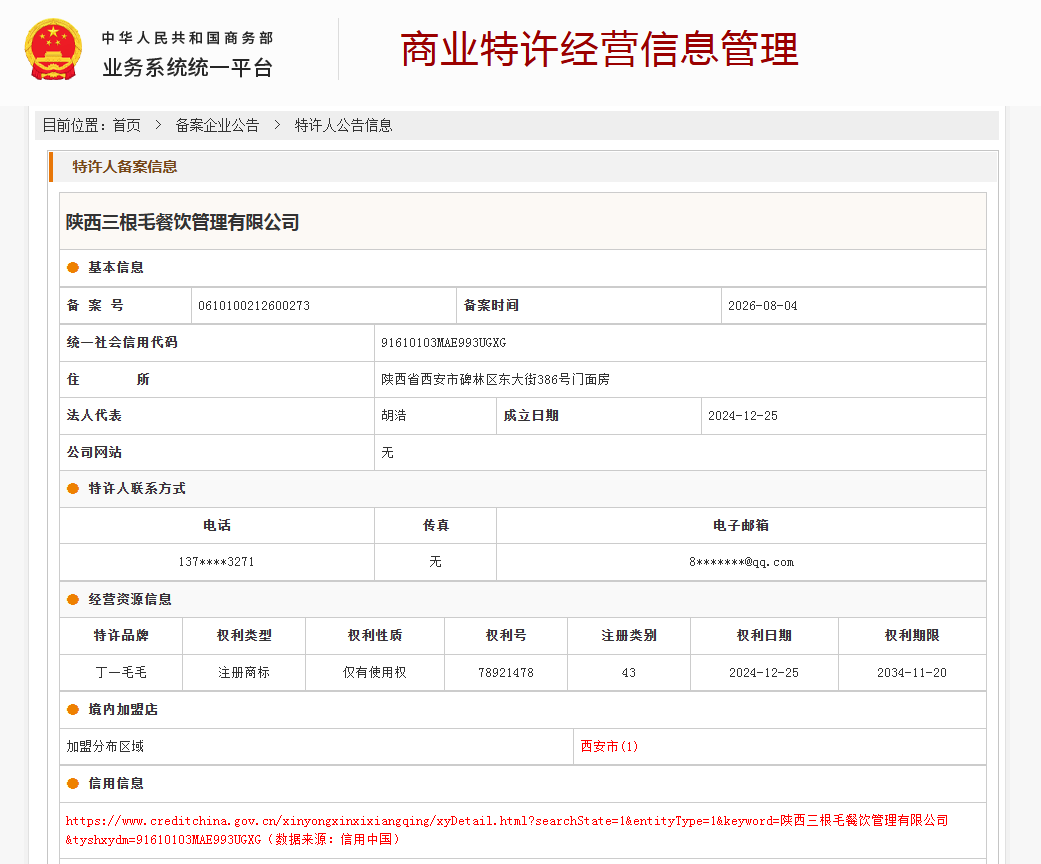Click the 统一社会信用代码 label
This screenshot has height=864, width=1041.
(122, 343)
